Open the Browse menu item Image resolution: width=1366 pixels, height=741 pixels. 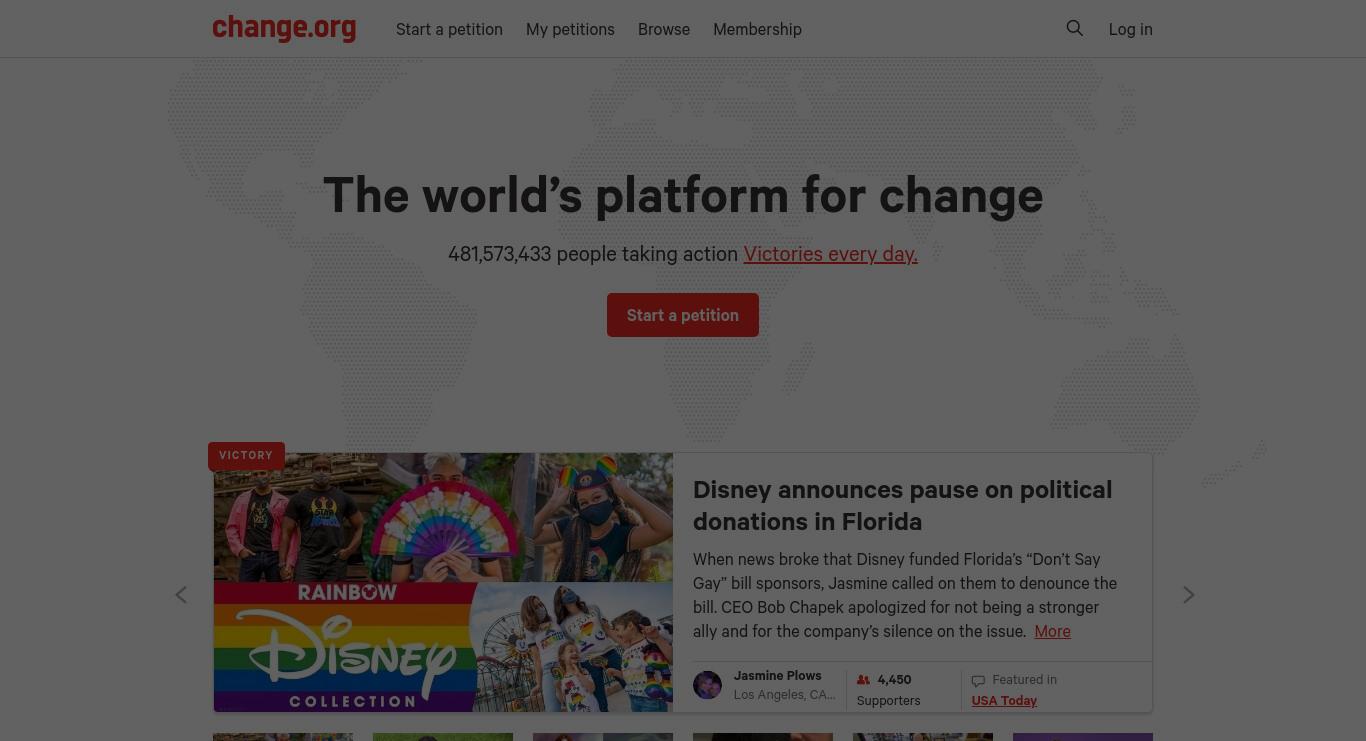[664, 29]
